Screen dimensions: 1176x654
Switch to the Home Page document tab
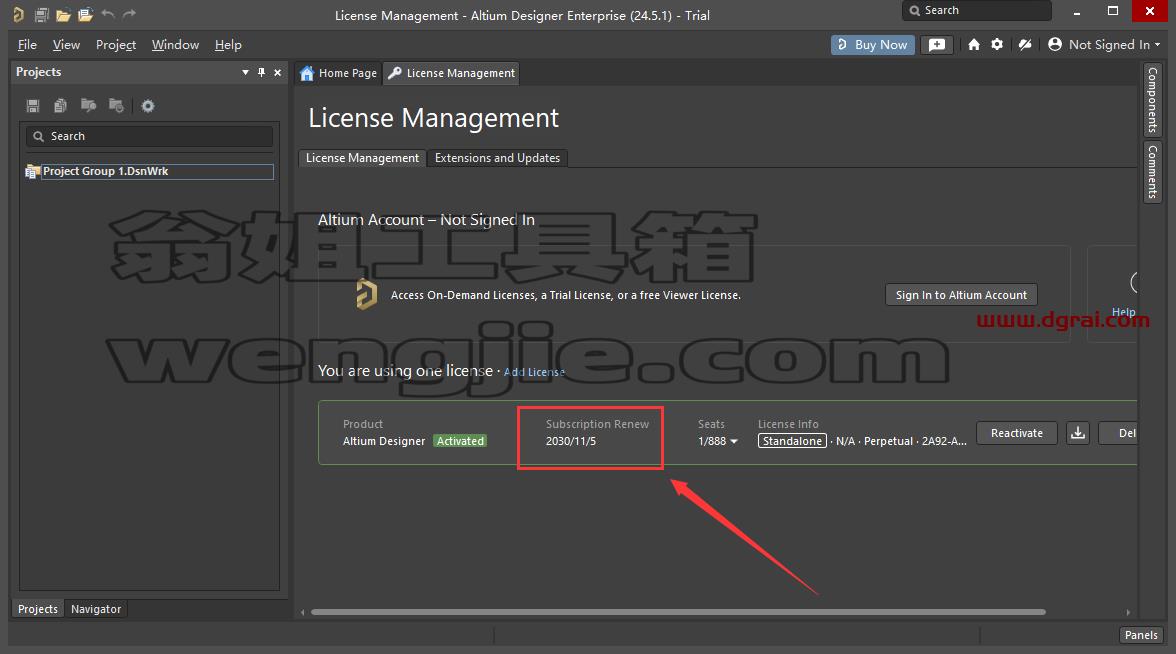338,73
